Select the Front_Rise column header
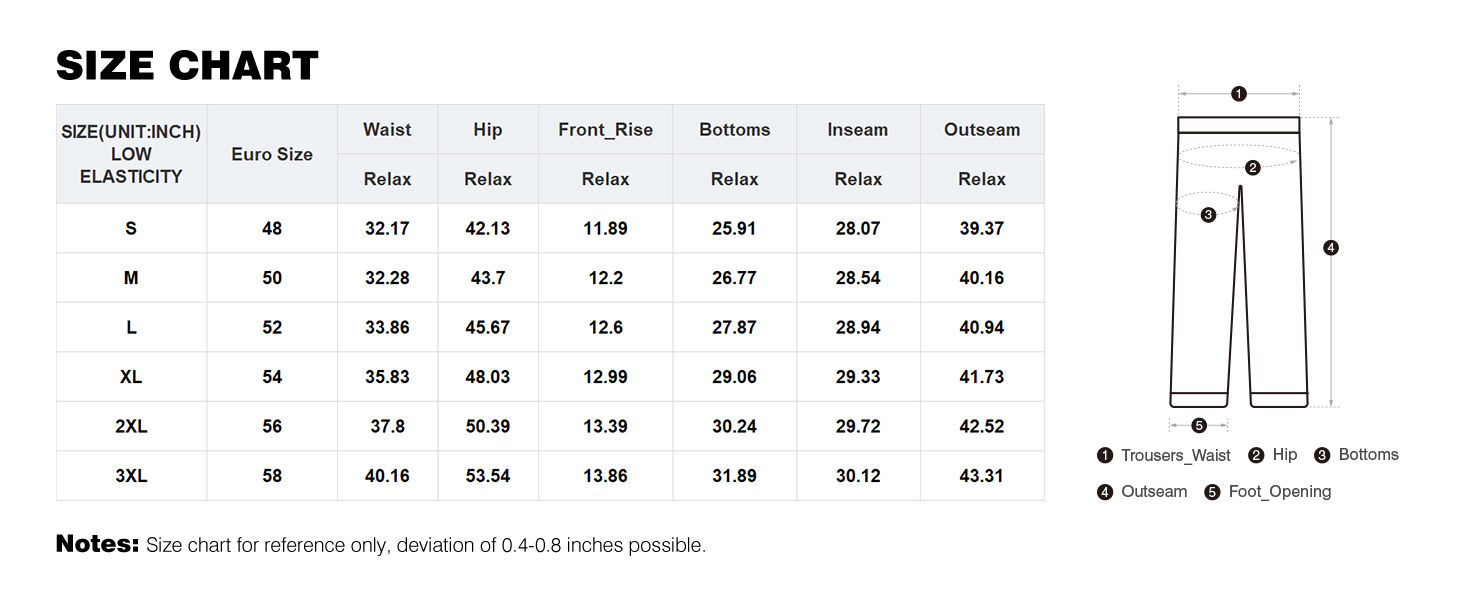This screenshot has height=600, width=1464. tap(605, 130)
